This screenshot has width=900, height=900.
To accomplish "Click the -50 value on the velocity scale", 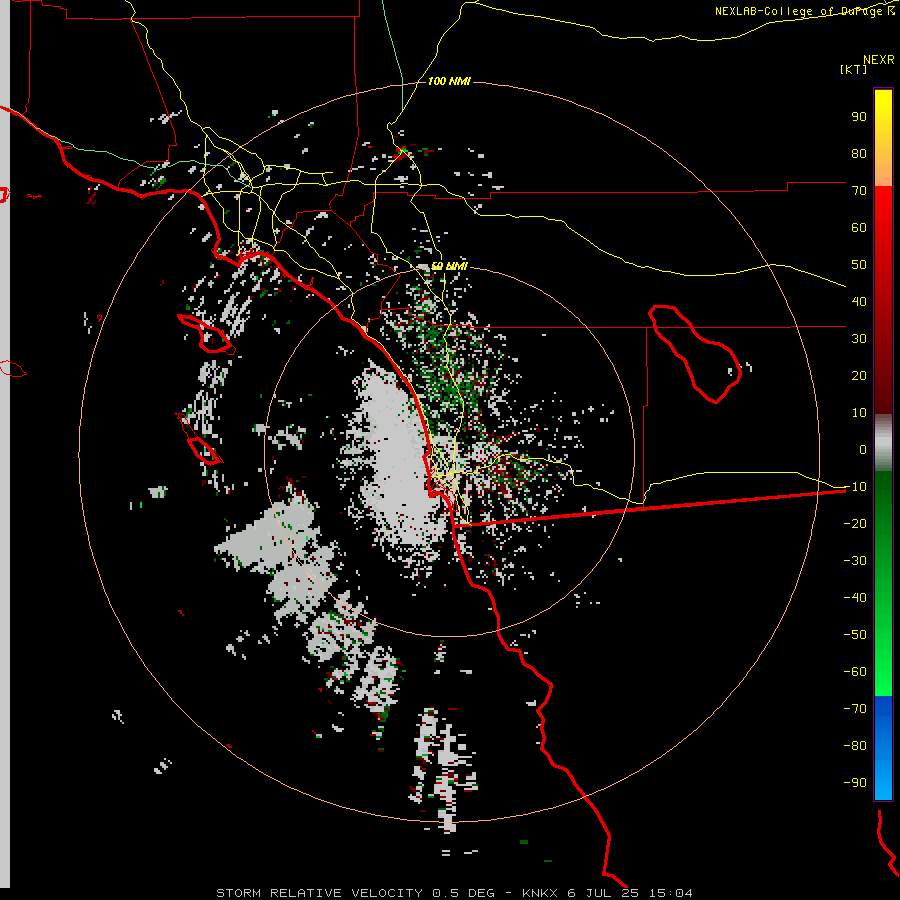I will click(855, 635).
